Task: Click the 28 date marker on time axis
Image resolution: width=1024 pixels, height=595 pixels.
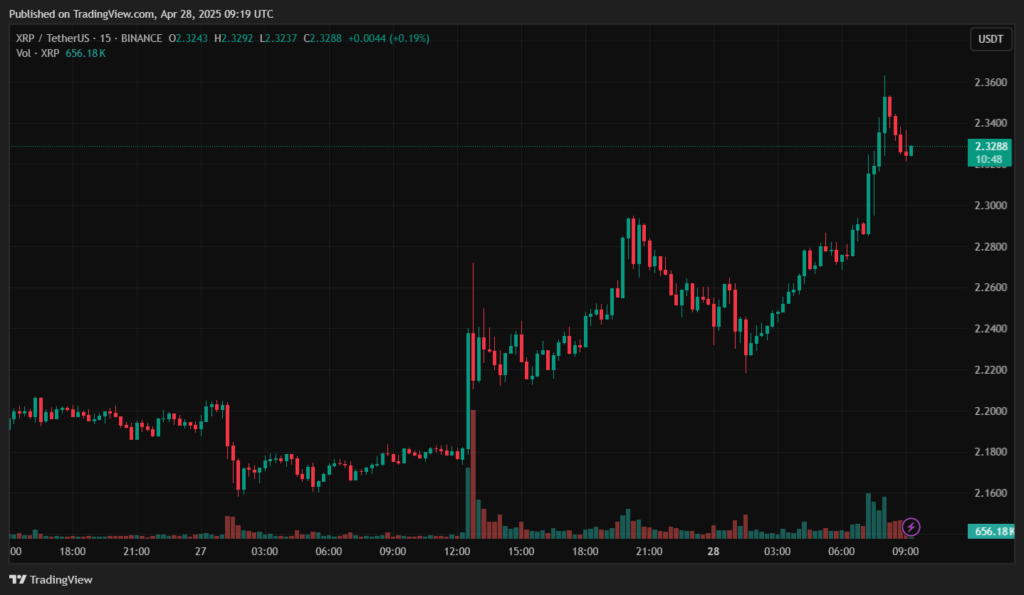Action: click(x=714, y=551)
